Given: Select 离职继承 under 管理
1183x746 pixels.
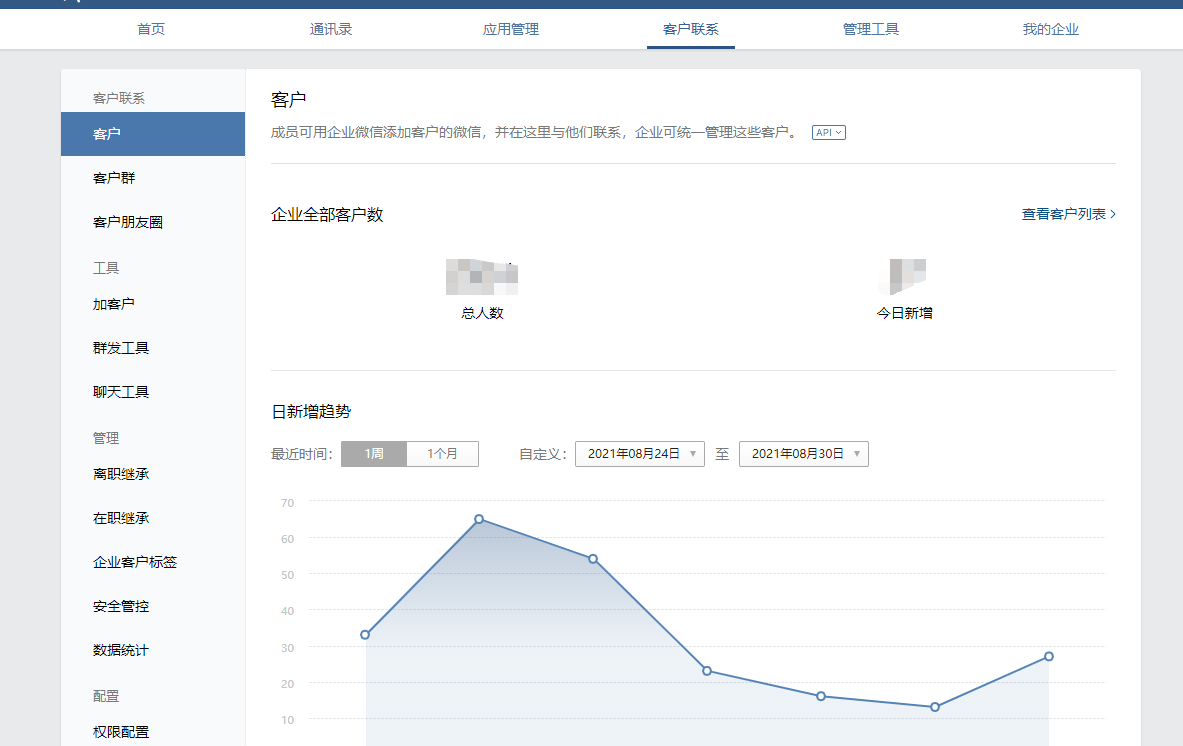Looking at the screenshot, I should pos(121,474).
